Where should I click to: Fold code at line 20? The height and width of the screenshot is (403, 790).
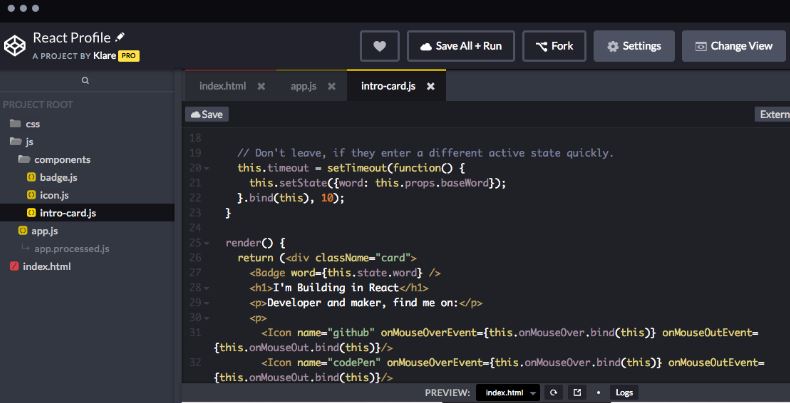[207, 168]
